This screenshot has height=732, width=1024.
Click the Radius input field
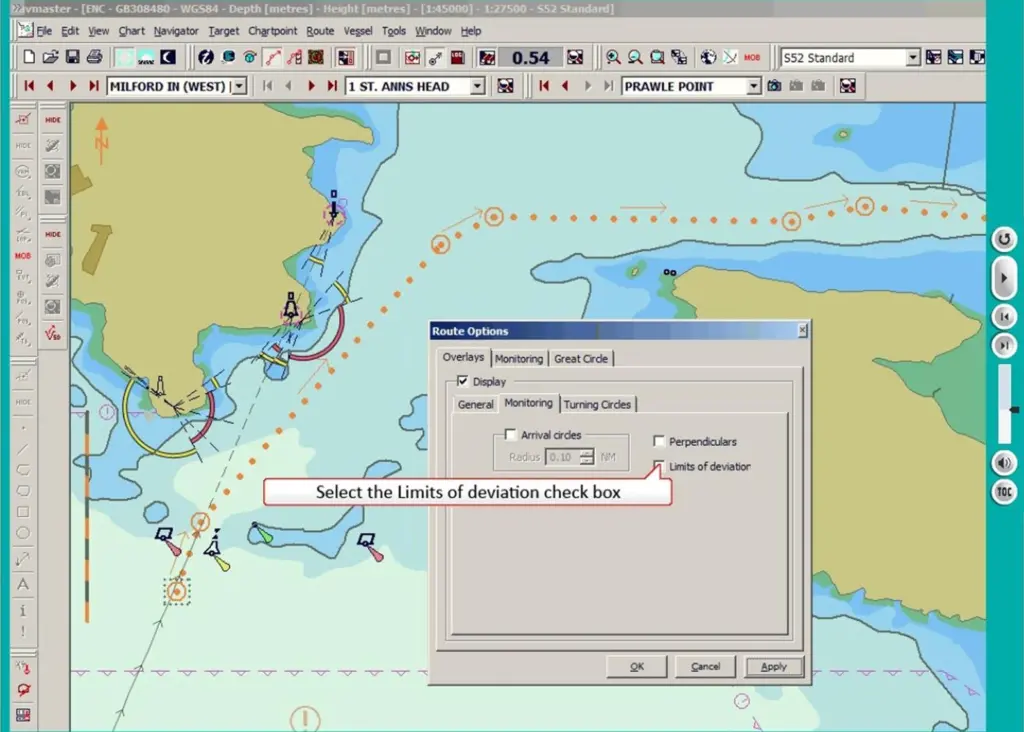point(562,456)
